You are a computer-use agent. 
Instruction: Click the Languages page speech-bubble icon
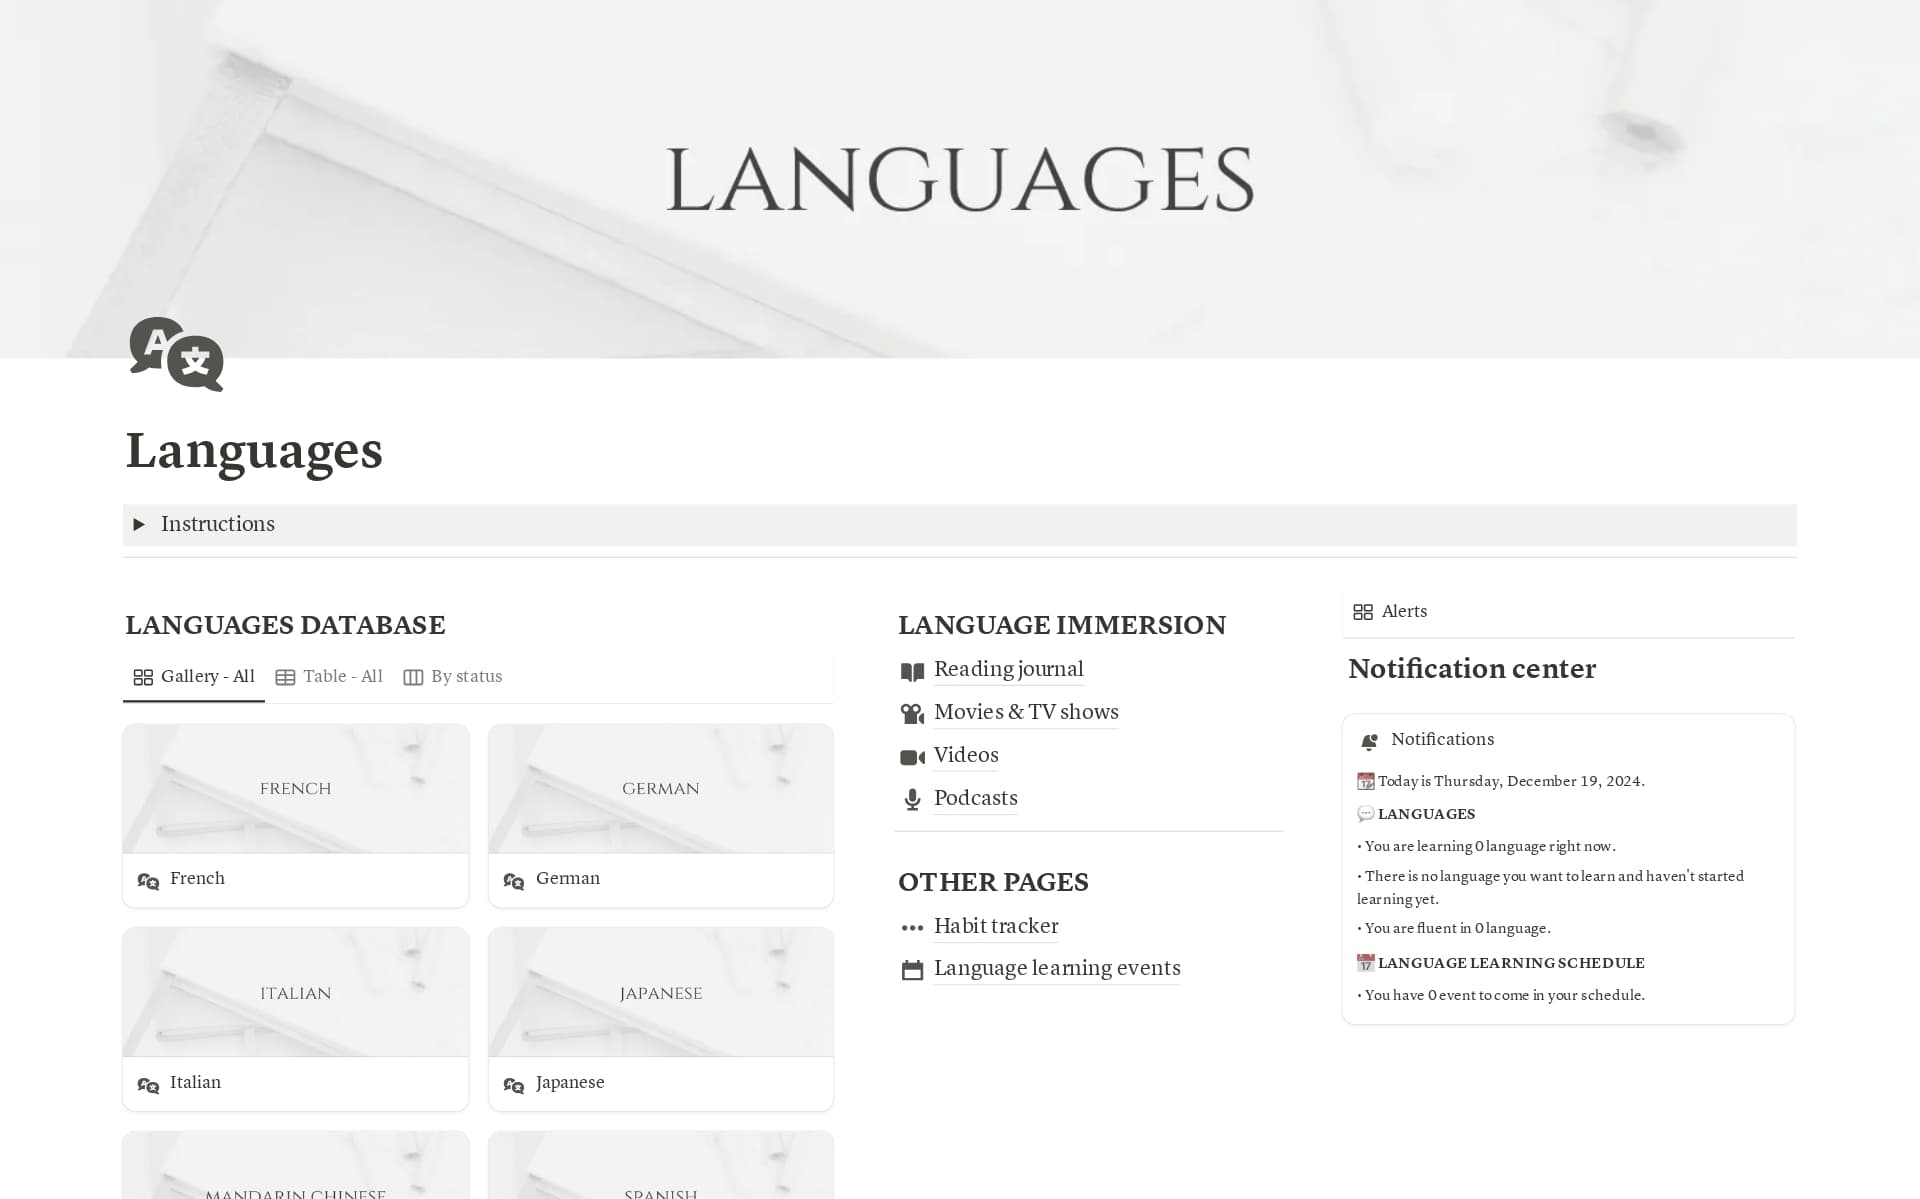point(176,354)
